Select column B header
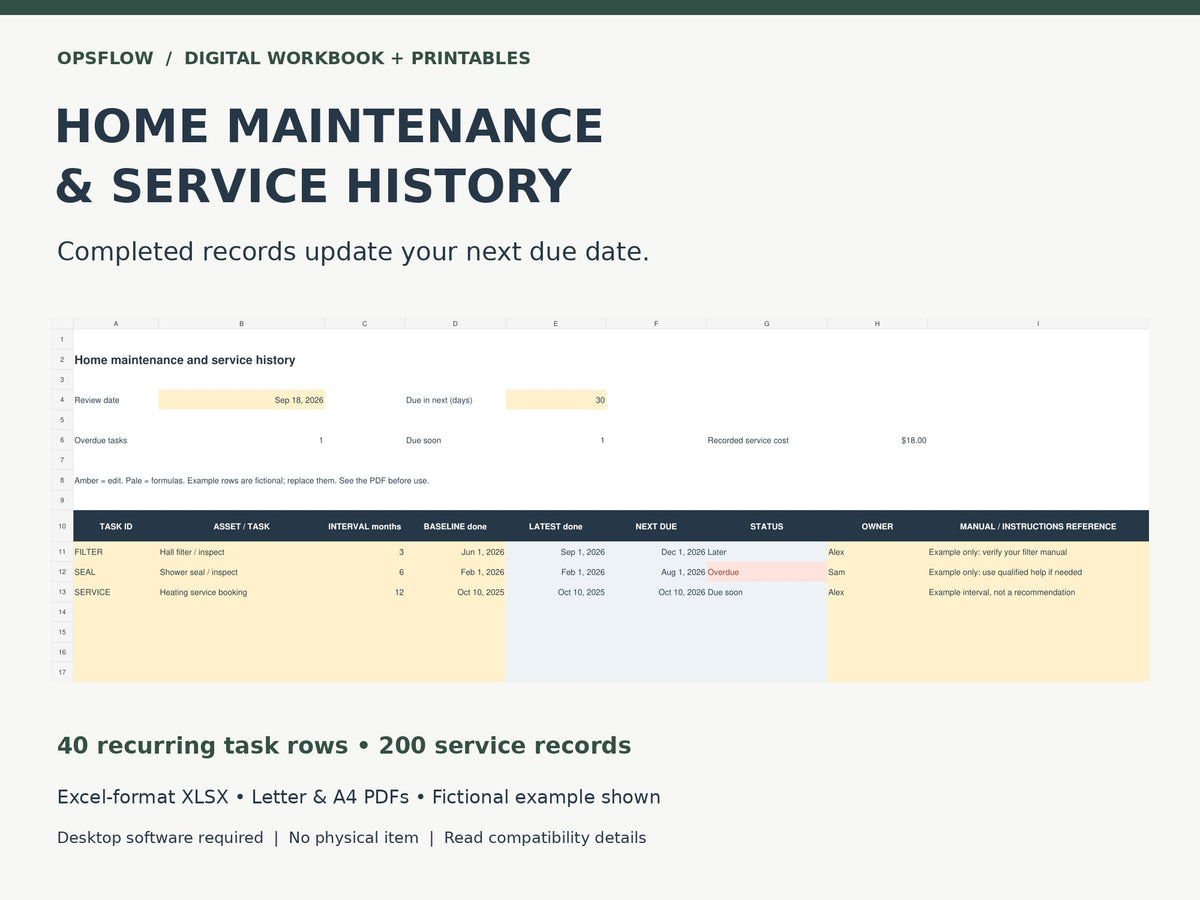1200x900 pixels. [x=242, y=324]
